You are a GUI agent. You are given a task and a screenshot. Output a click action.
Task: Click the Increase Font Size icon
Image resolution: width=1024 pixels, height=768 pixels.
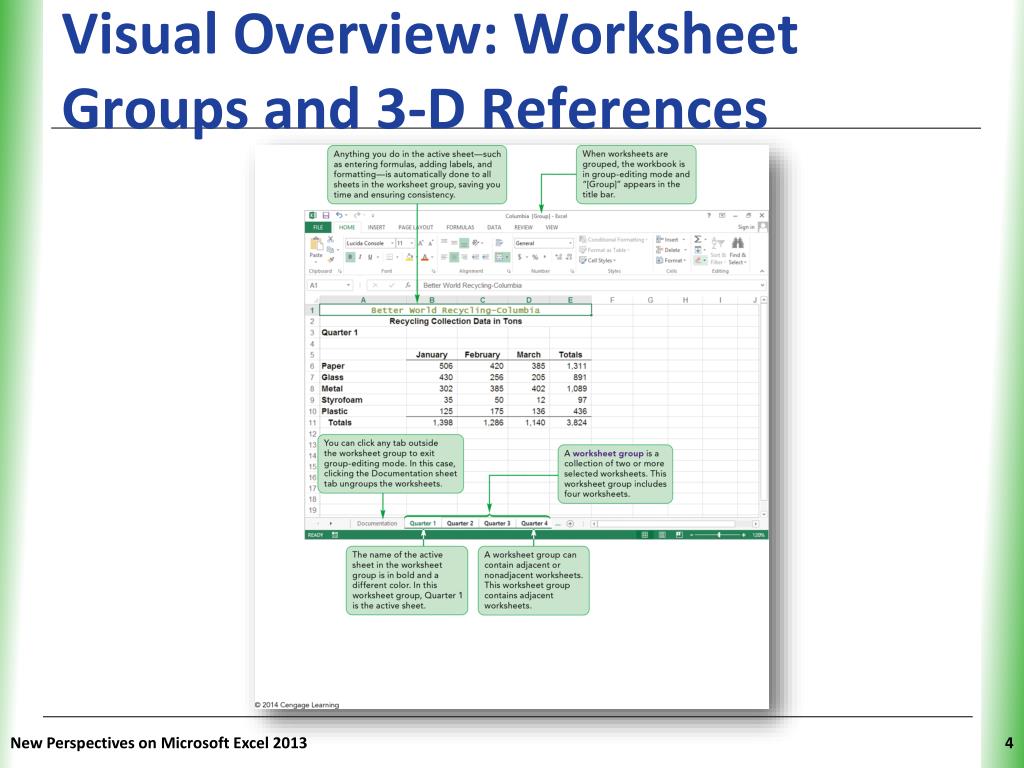point(421,243)
